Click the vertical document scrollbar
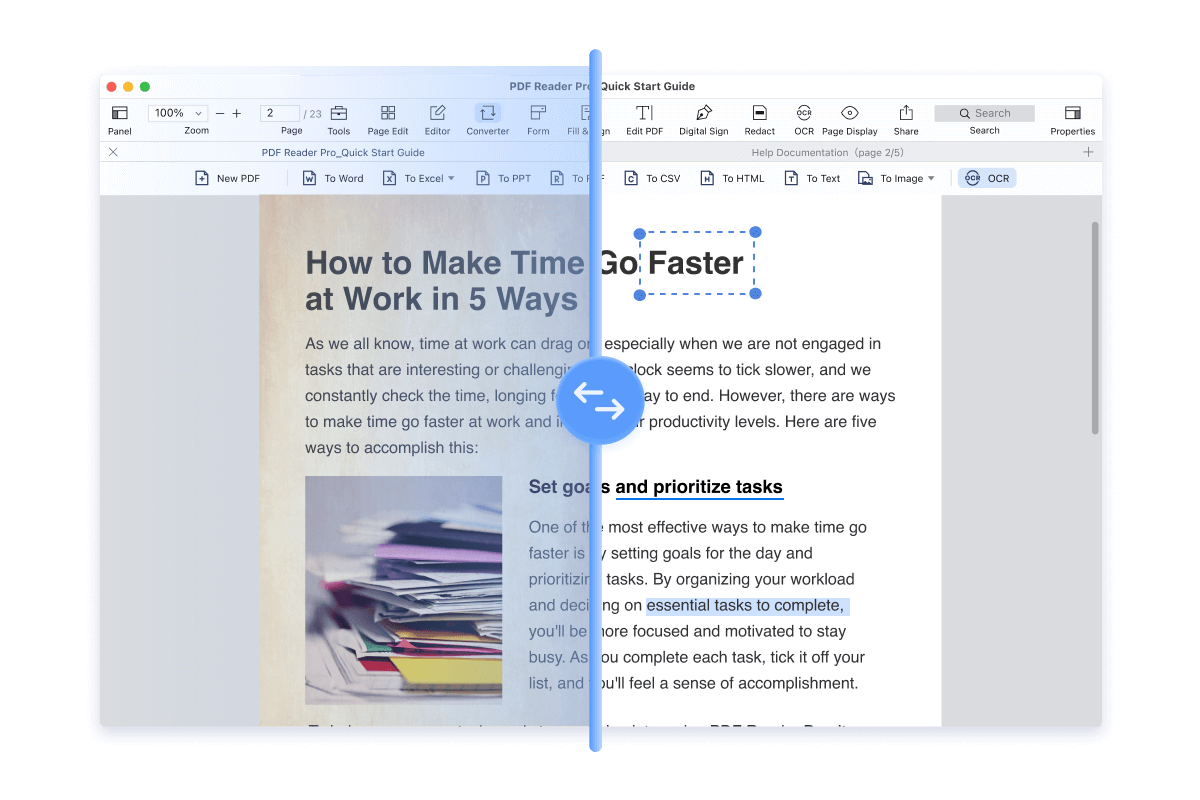 (x=1095, y=328)
